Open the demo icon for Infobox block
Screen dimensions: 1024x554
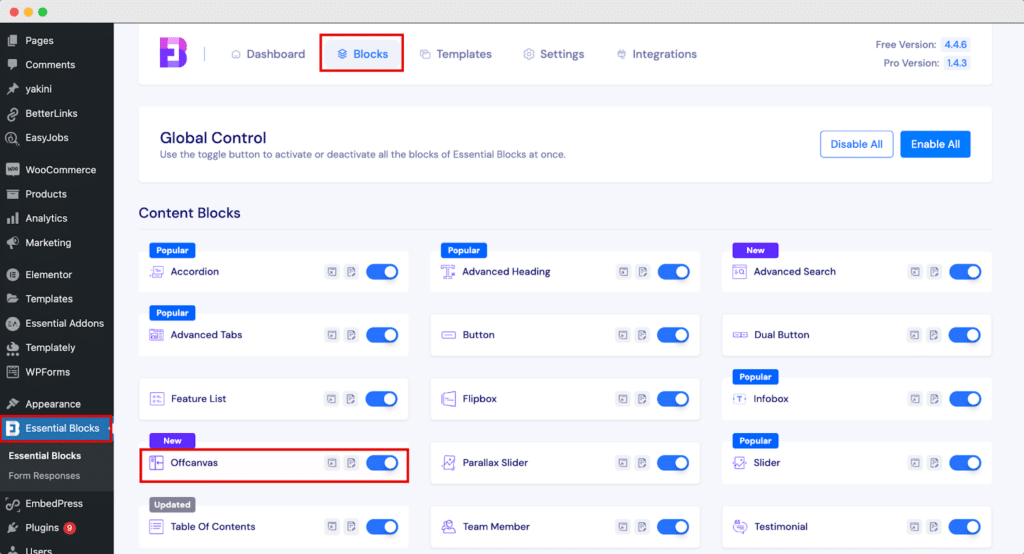915,399
